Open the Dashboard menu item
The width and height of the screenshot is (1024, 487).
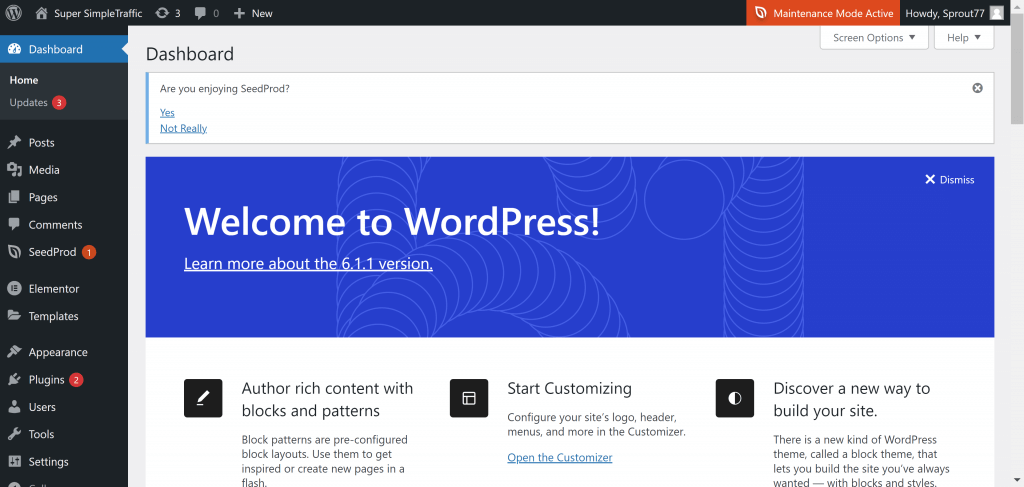point(64,49)
